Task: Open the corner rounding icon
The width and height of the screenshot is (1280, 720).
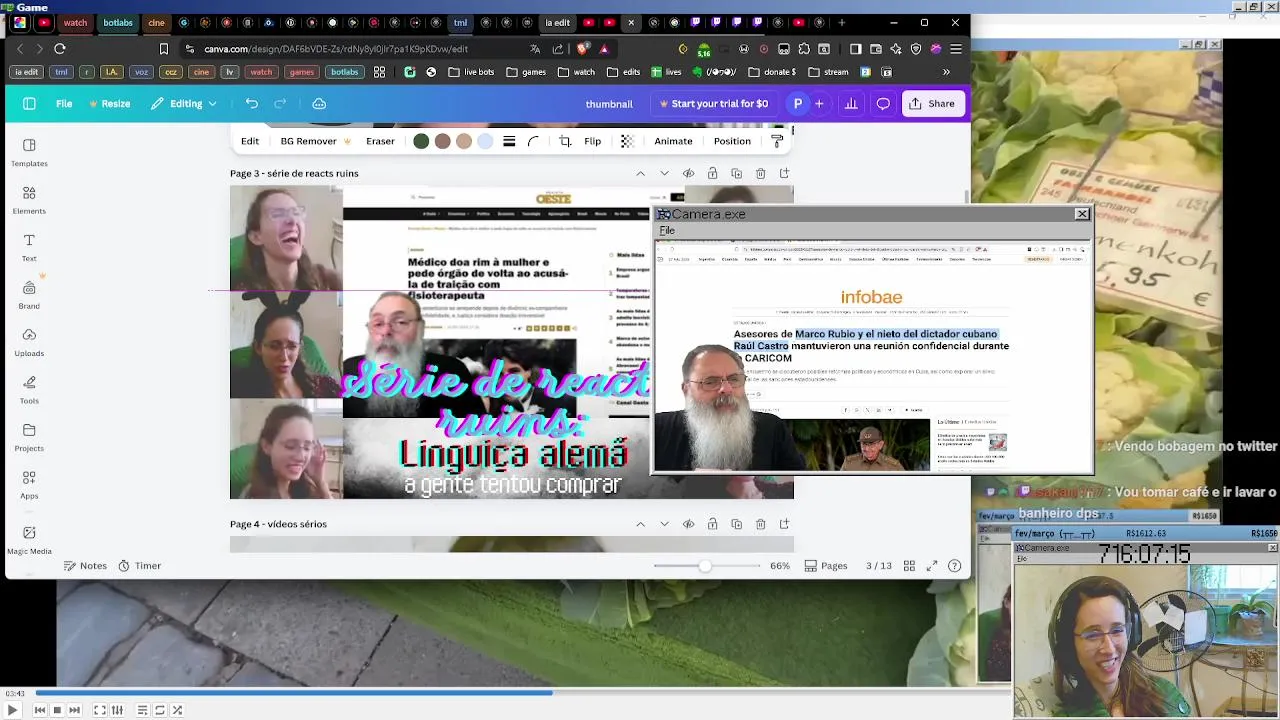Action: 534,141
